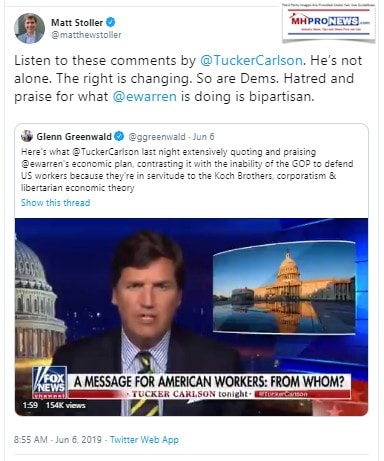Screen dimensions: 384x461
Task: Open the @ewarren mention link
Action: pos(145,97)
